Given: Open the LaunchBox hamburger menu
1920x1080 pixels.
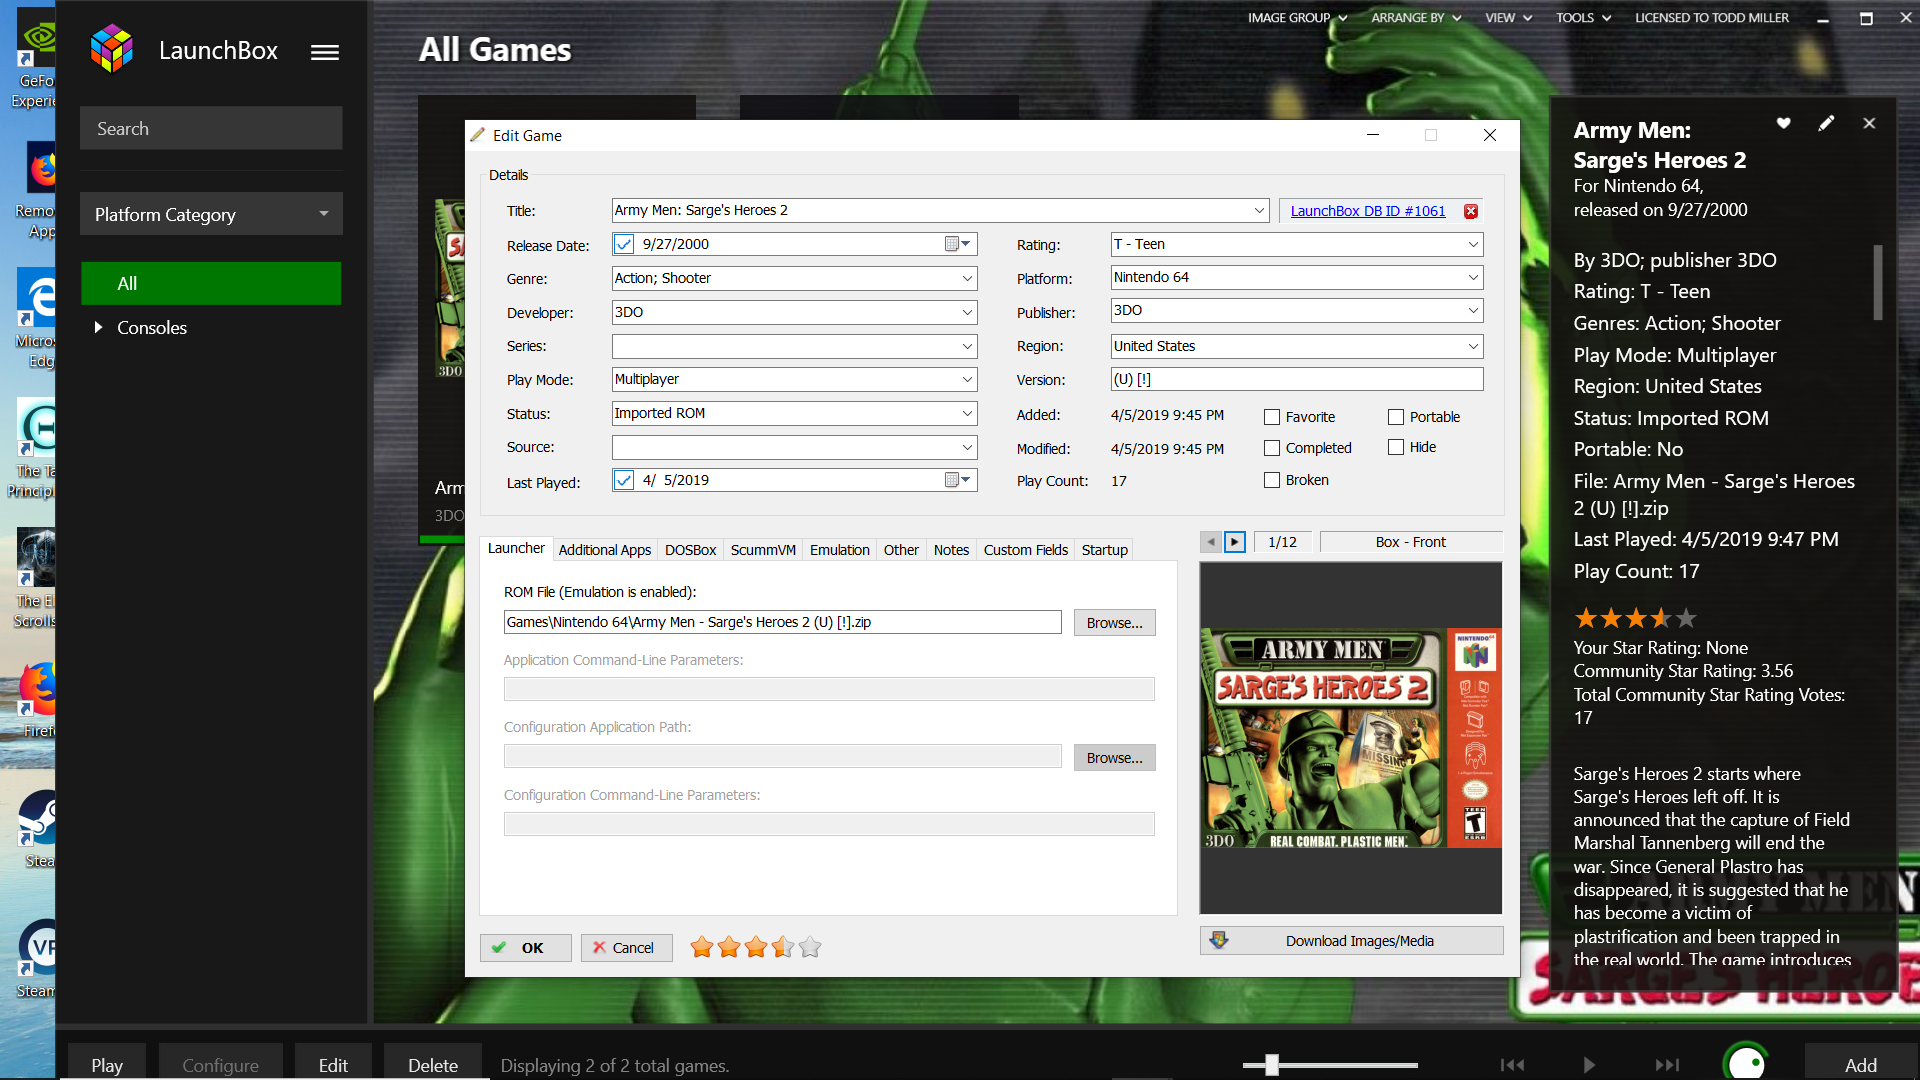Looking at the screenshot, I should tap(324, 52).
